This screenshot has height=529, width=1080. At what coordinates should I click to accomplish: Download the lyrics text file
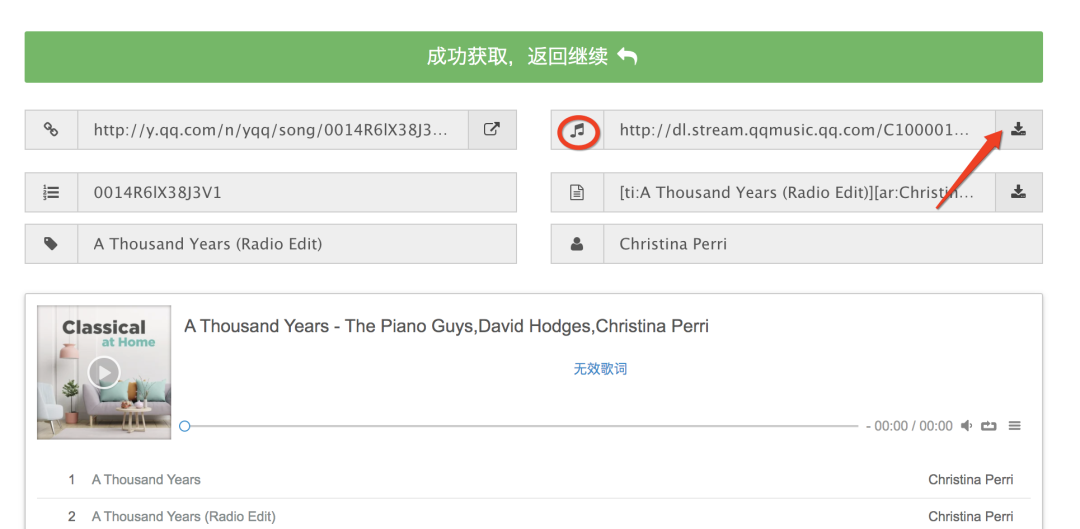[1018, 192]
